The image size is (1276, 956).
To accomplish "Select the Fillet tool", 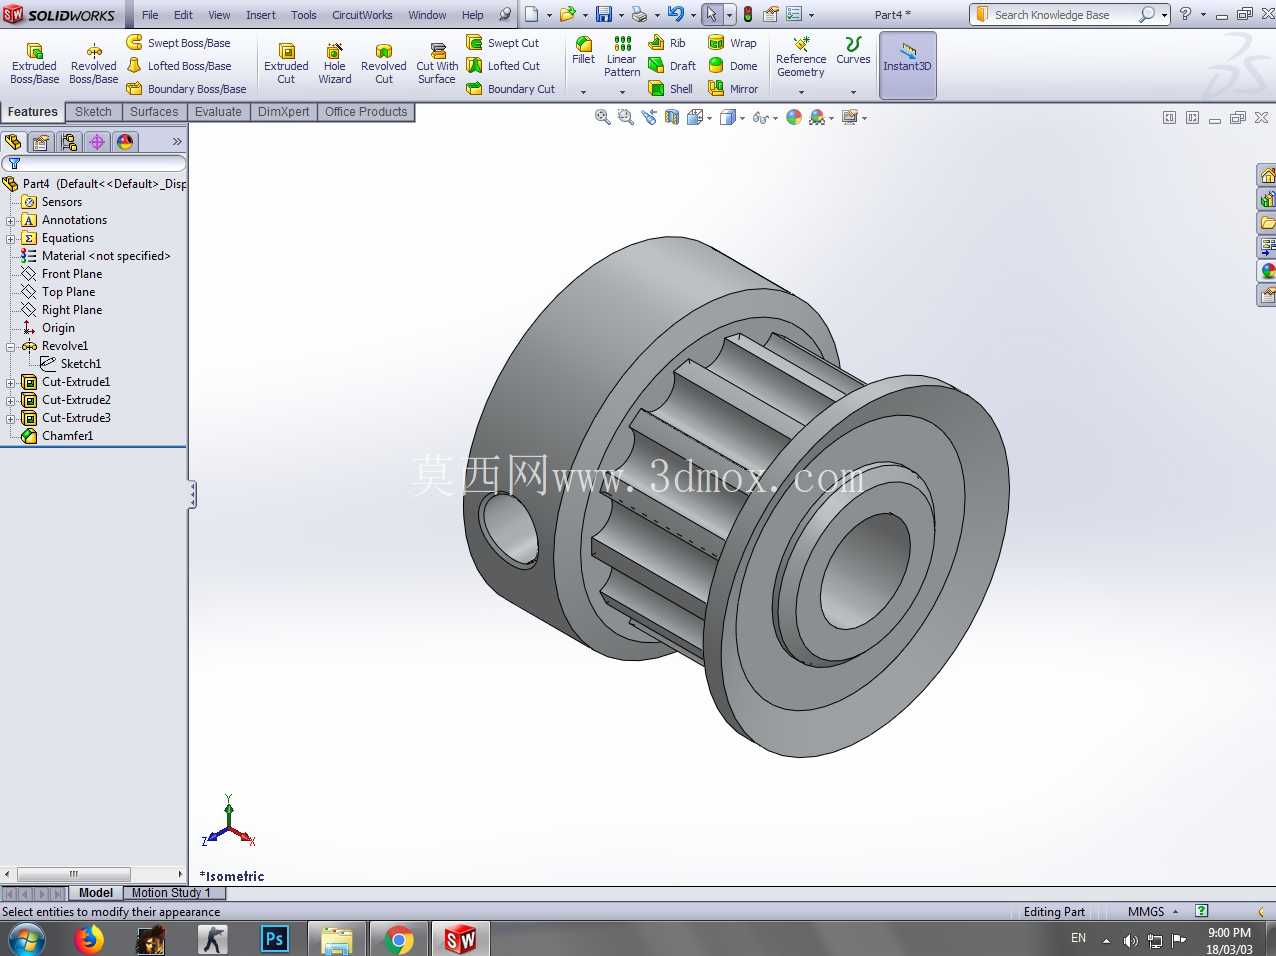I will pyautogui.click(x=583, y=50).
